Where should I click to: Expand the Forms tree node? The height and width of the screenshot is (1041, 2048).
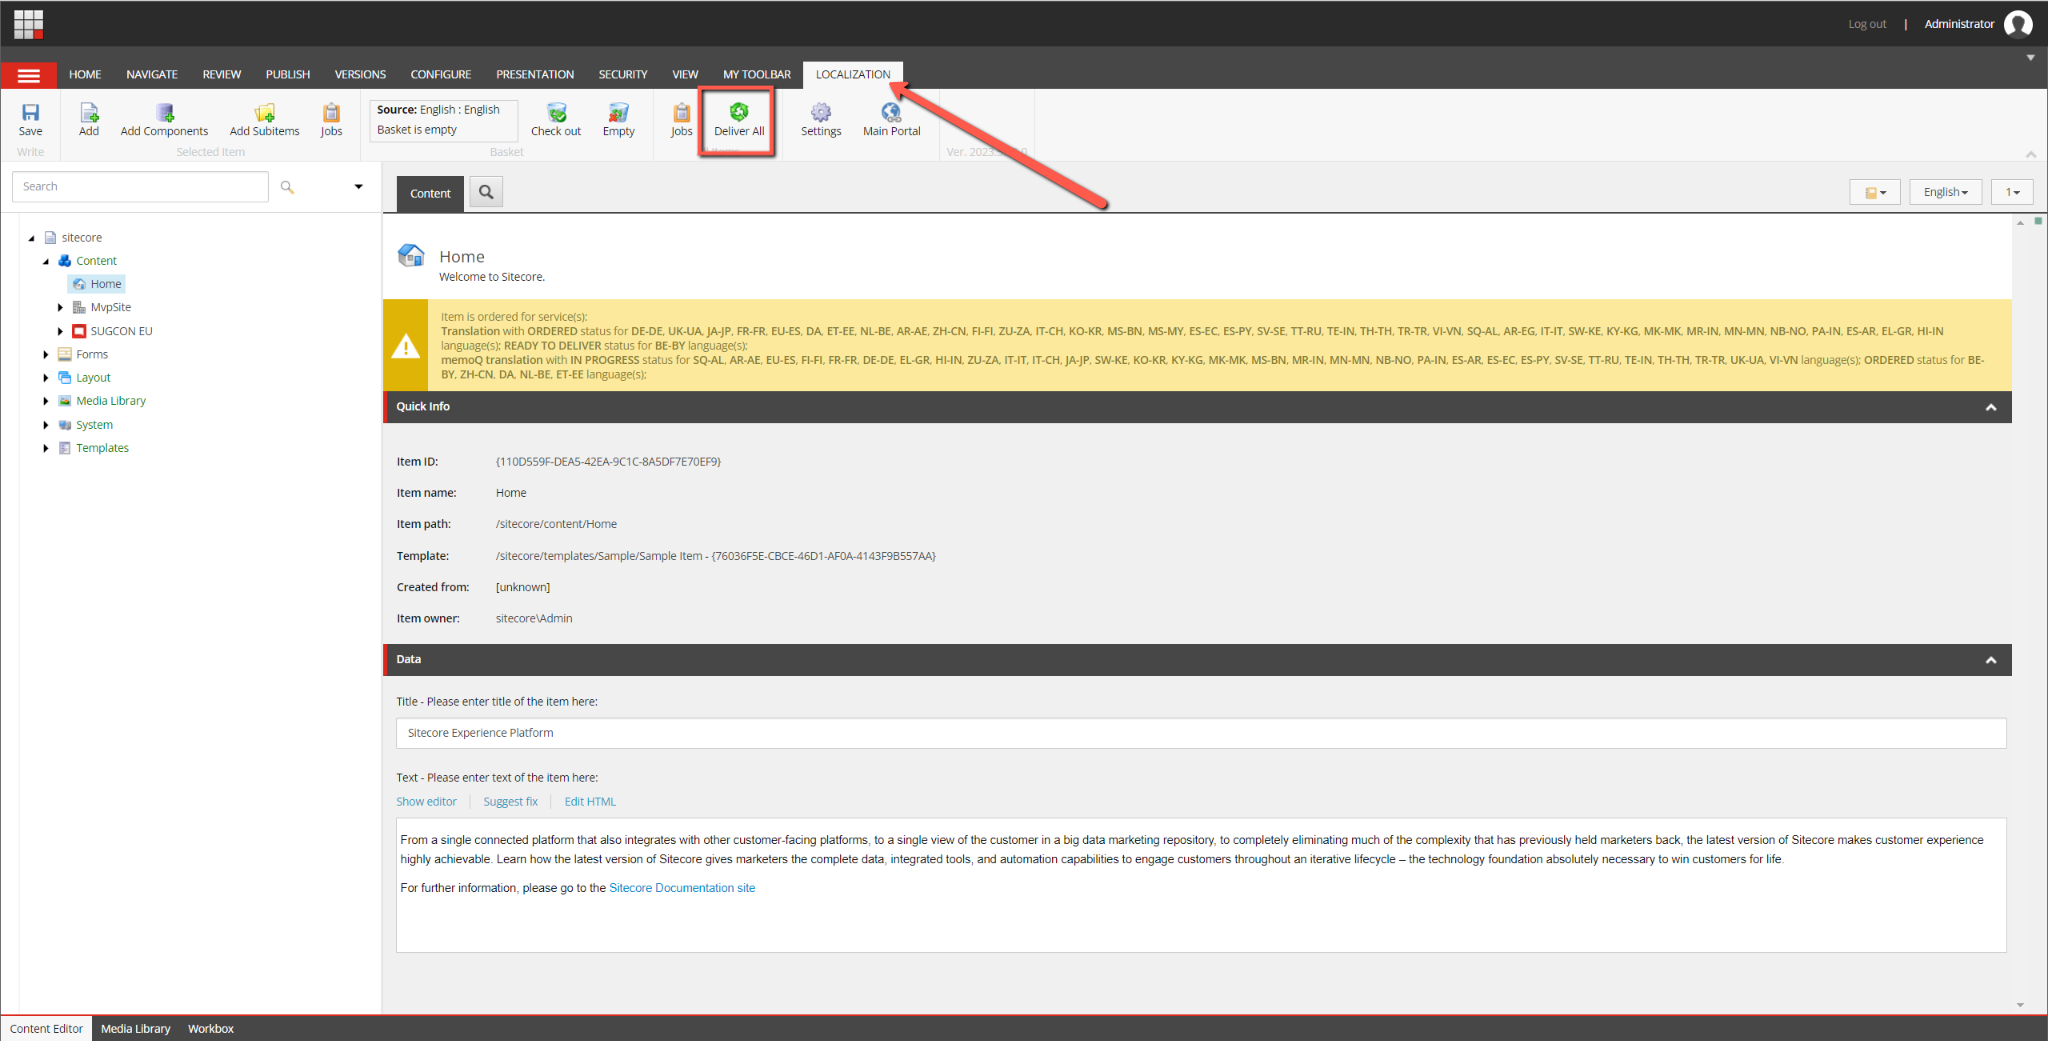46,354
